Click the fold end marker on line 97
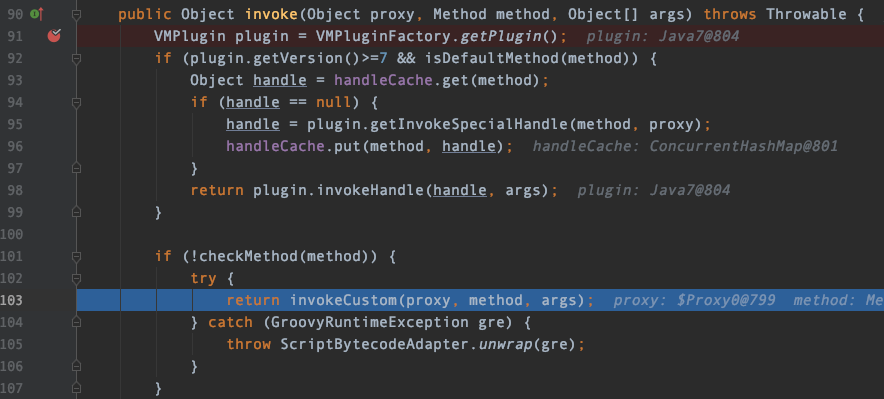This screenshot has width=884, height=399. [77, 168]
